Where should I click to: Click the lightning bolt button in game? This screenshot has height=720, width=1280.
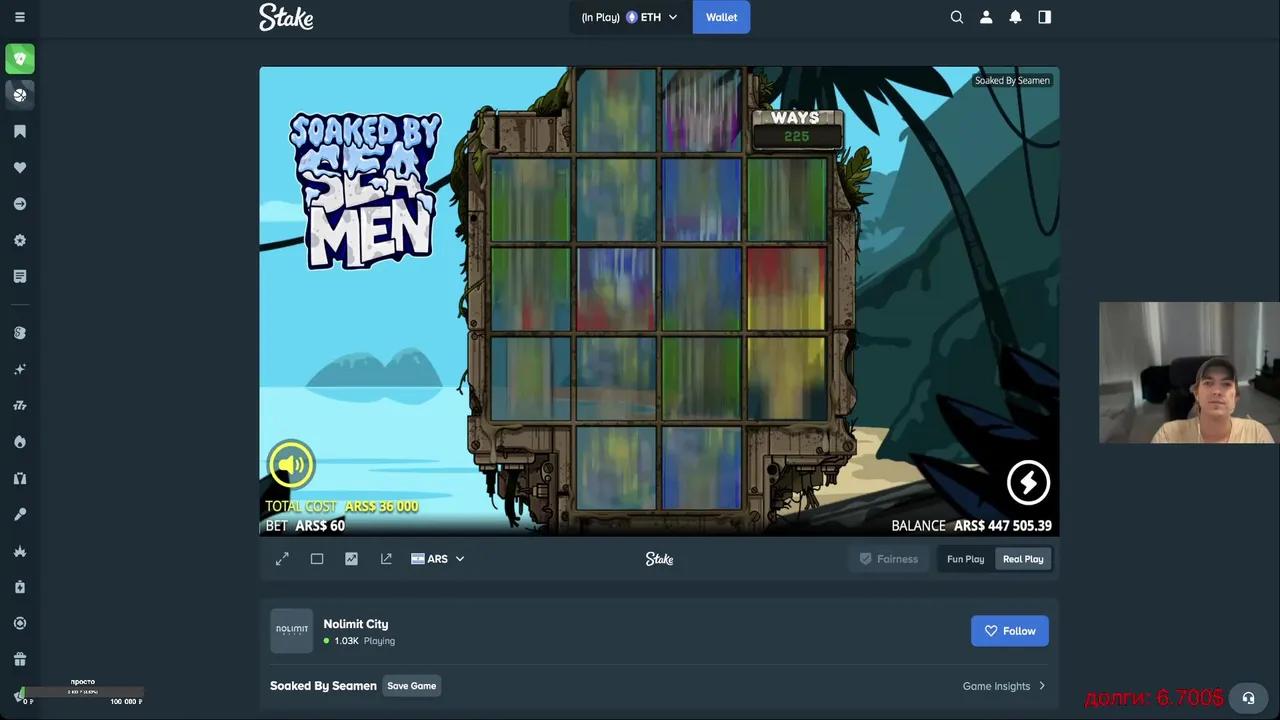point(1028,483)
